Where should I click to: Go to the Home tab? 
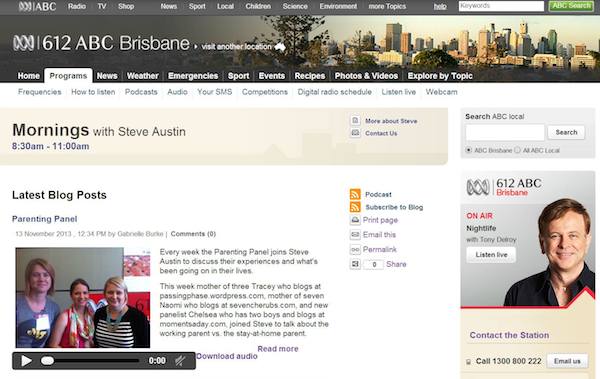[29, 76]
